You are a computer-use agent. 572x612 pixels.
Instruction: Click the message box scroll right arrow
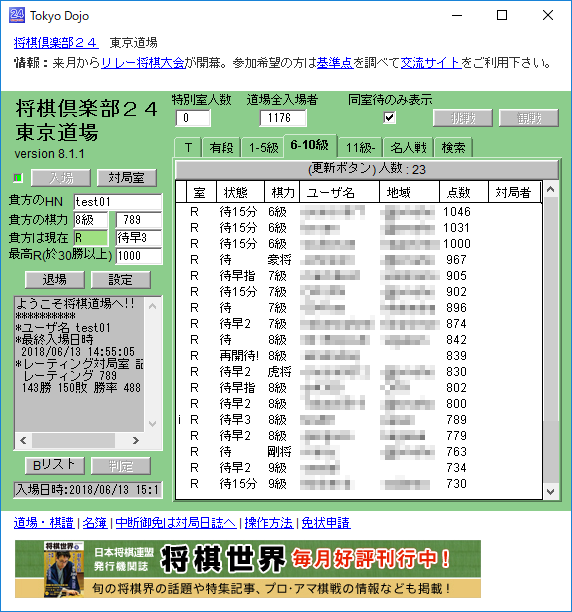[135, 440]
